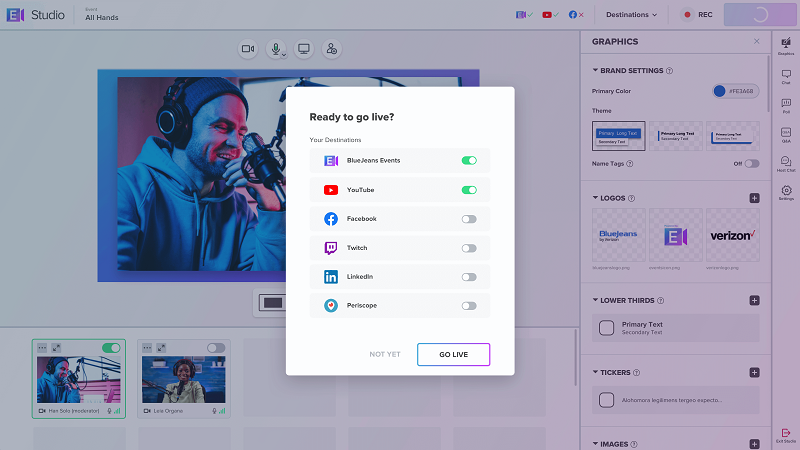The width and height of the screenshot is (800, 450).
Task: Click the Name Tags help icon
Action: [630, 164]
